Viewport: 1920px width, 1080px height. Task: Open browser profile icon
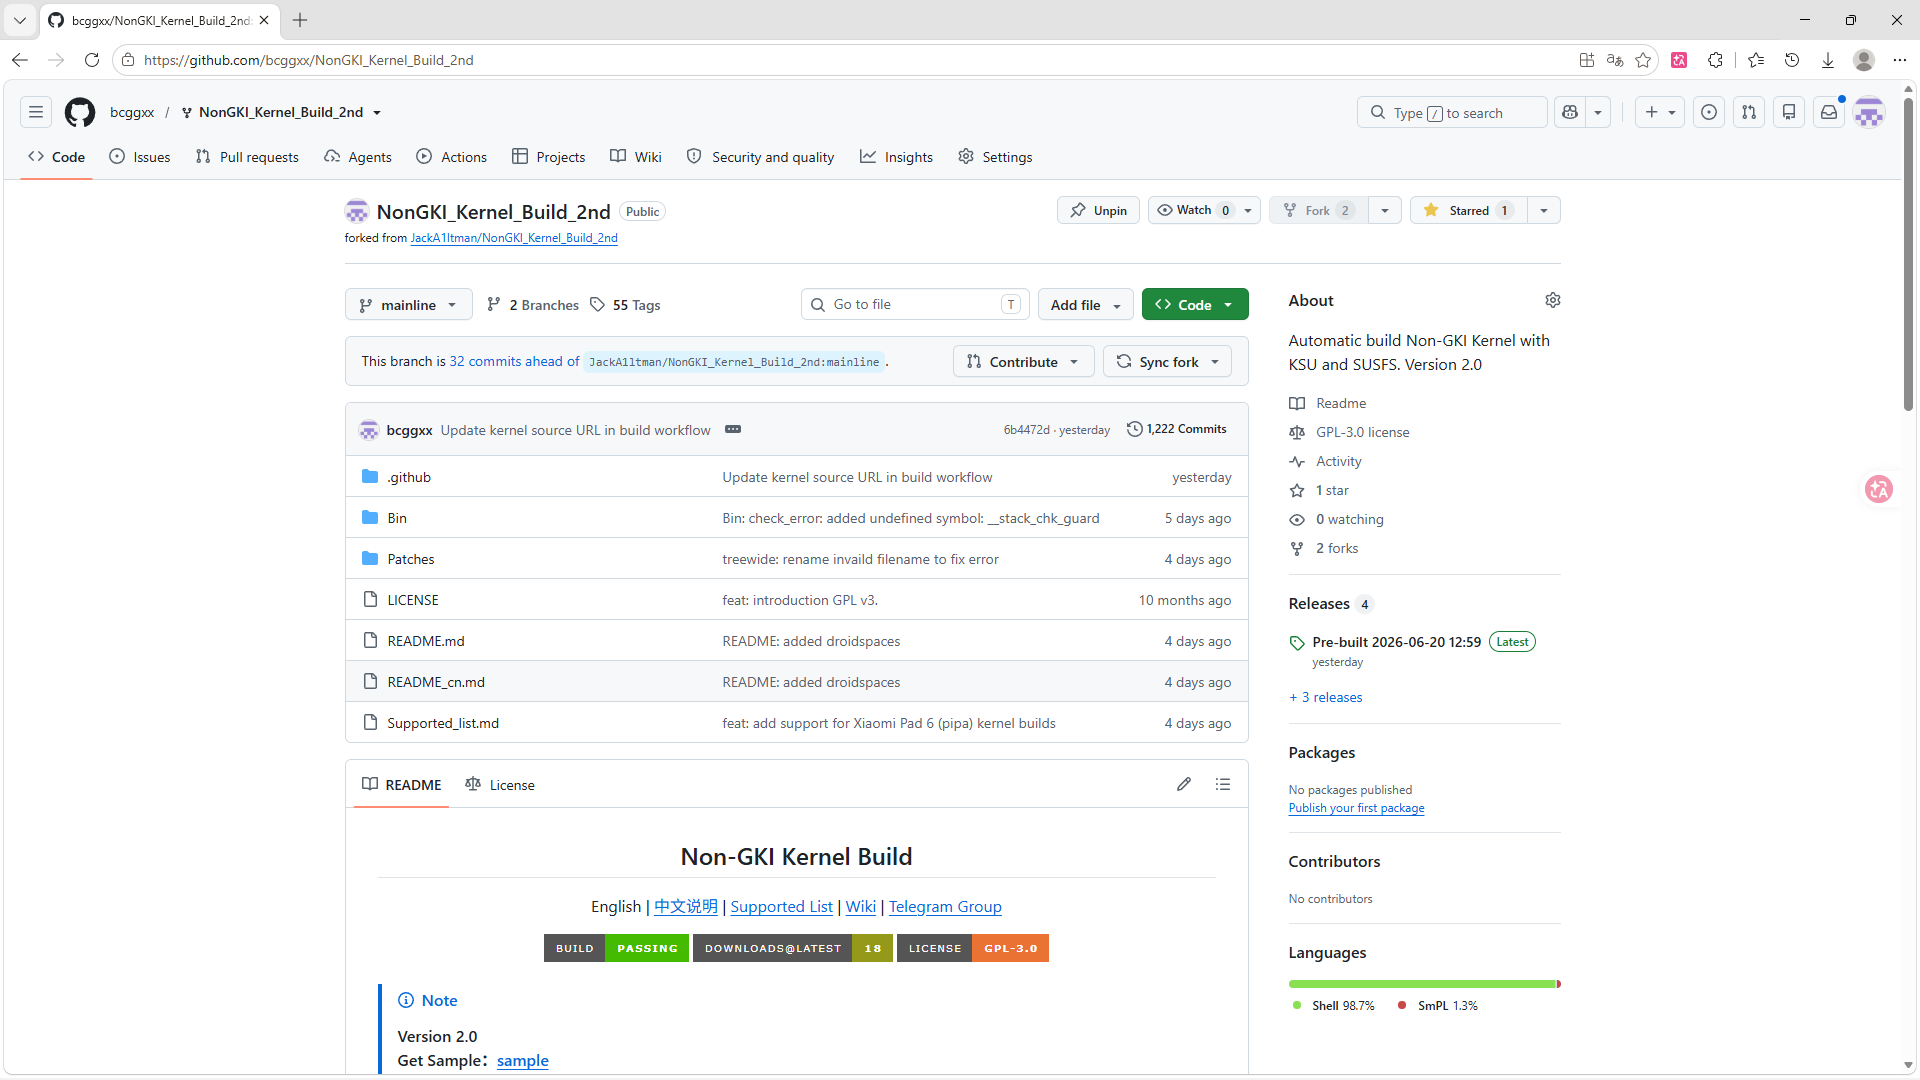click(1864, 60)
